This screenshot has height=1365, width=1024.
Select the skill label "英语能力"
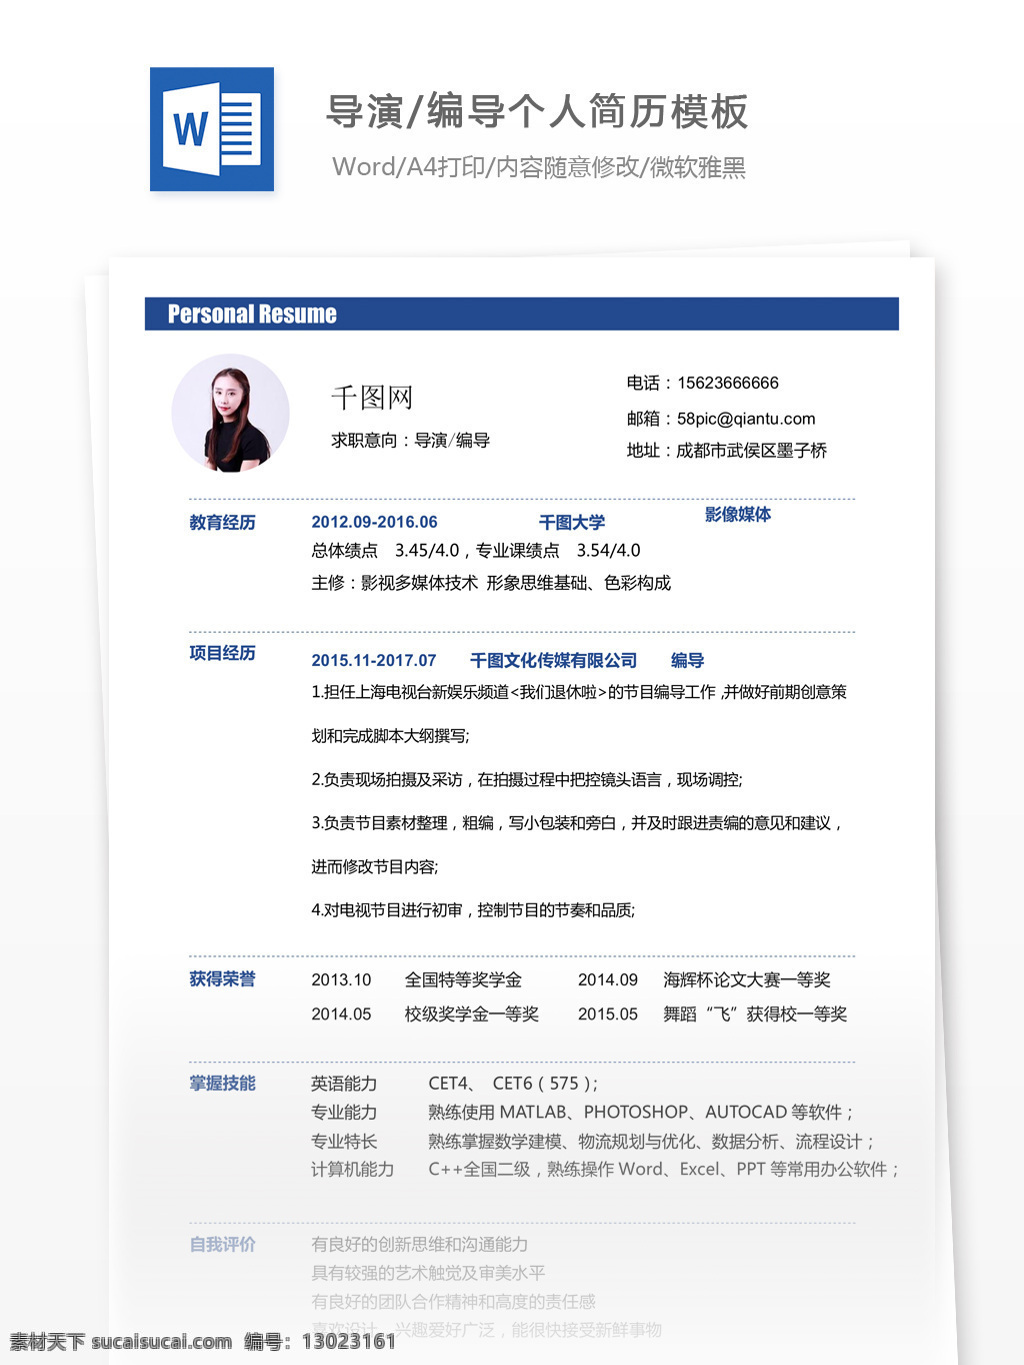[x=344, y=1083]
